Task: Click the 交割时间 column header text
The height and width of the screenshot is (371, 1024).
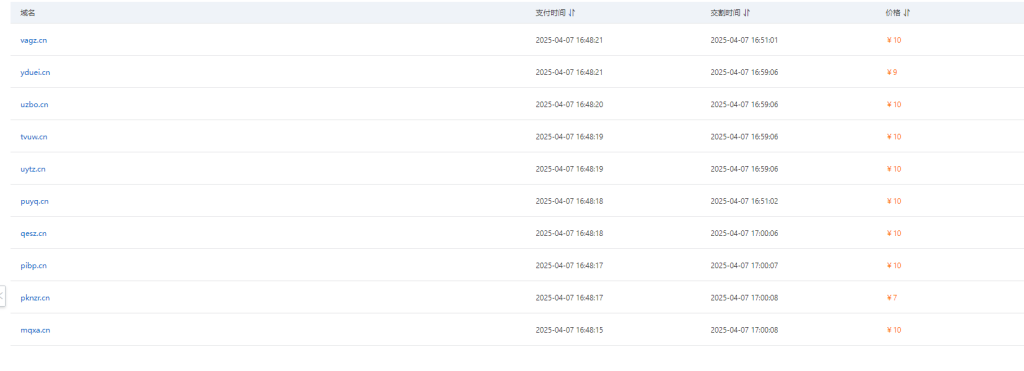Action: [726, 12]
